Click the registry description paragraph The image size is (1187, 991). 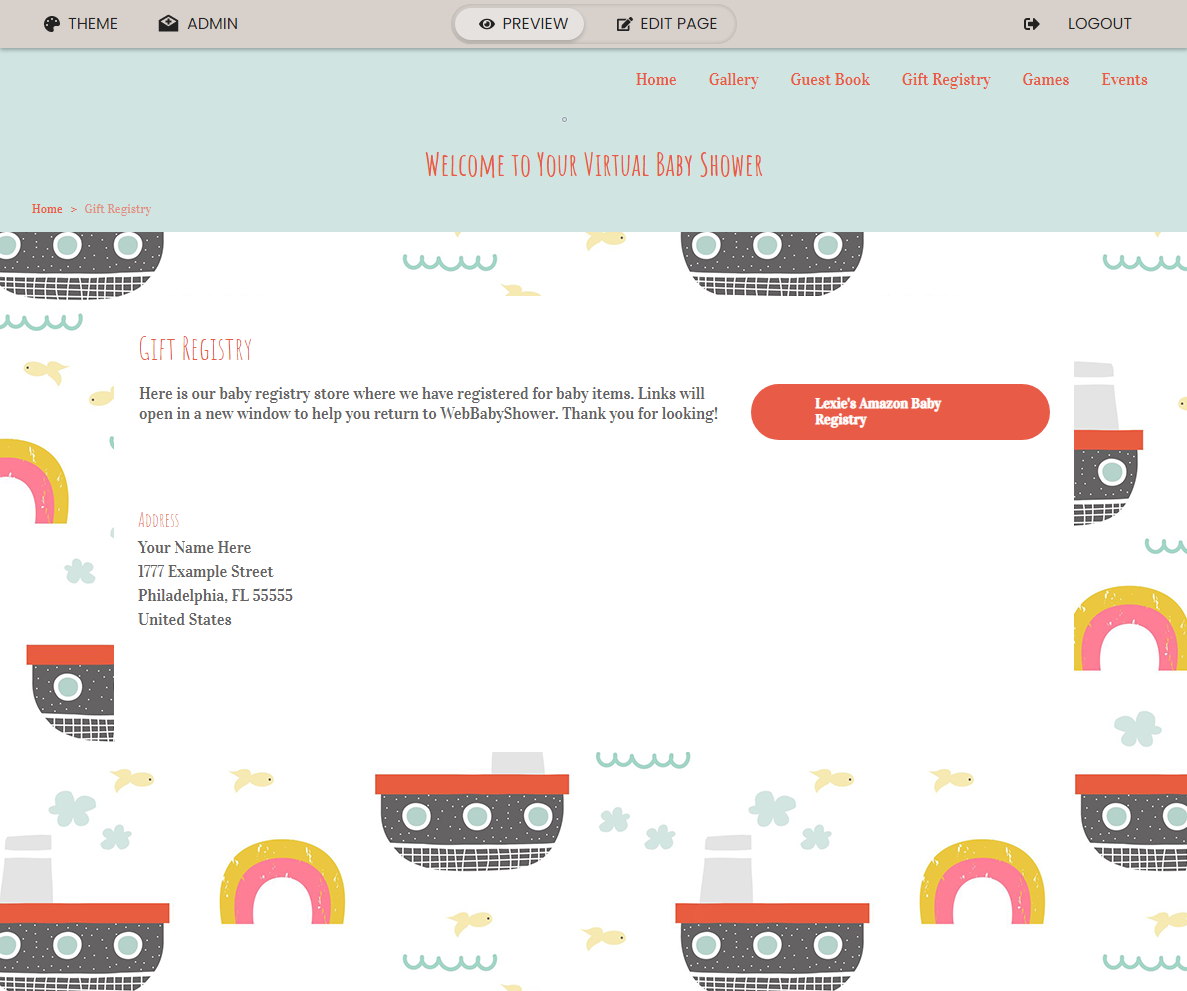[428, 404]
